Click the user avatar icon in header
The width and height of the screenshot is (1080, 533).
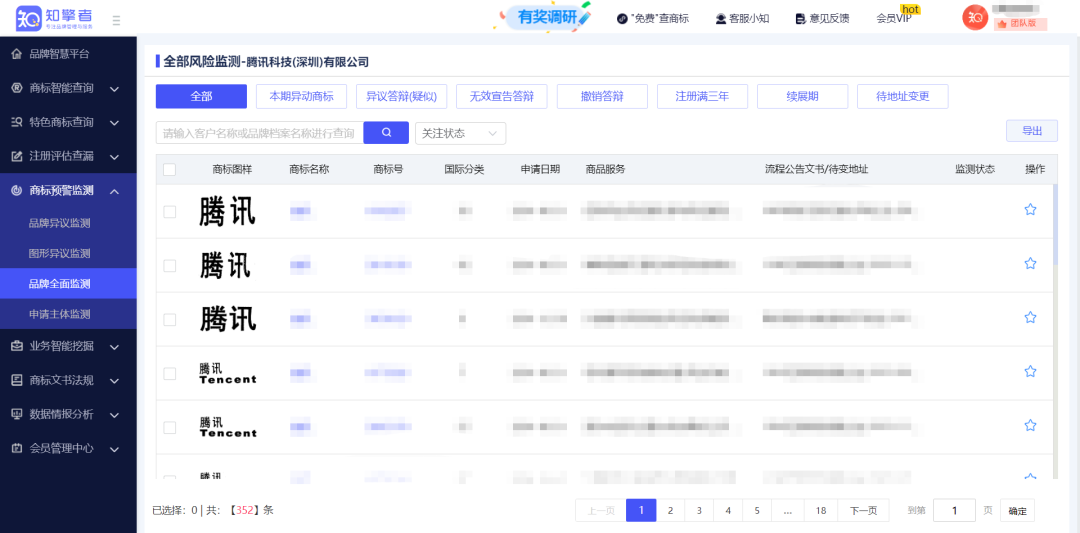(975, 18)
